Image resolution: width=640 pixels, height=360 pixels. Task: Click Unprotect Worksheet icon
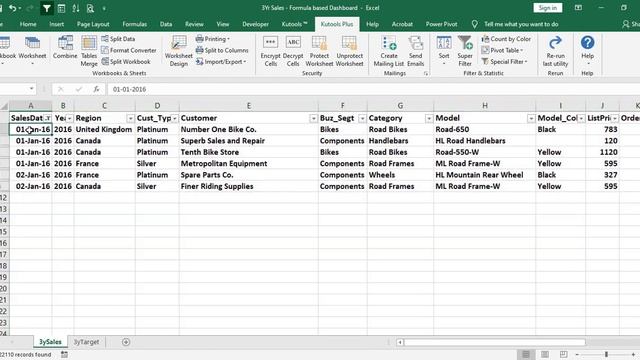coord(349,51)
